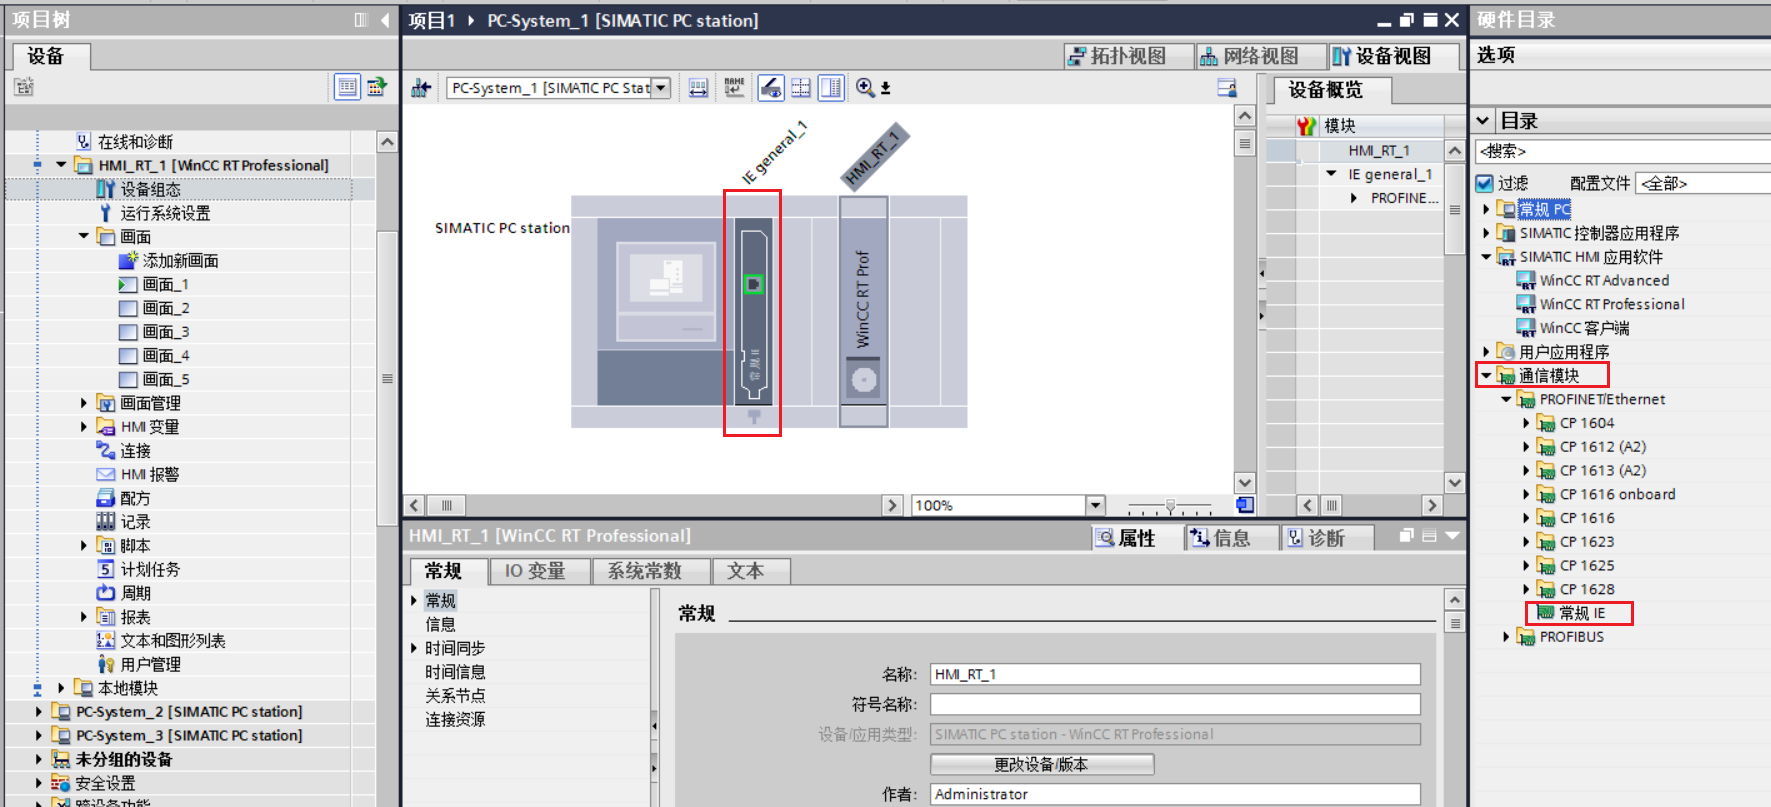Expand the 画面管理 tree node
Image resolution: width=1771 pixels, height=807 pixels.
[84, 403]
